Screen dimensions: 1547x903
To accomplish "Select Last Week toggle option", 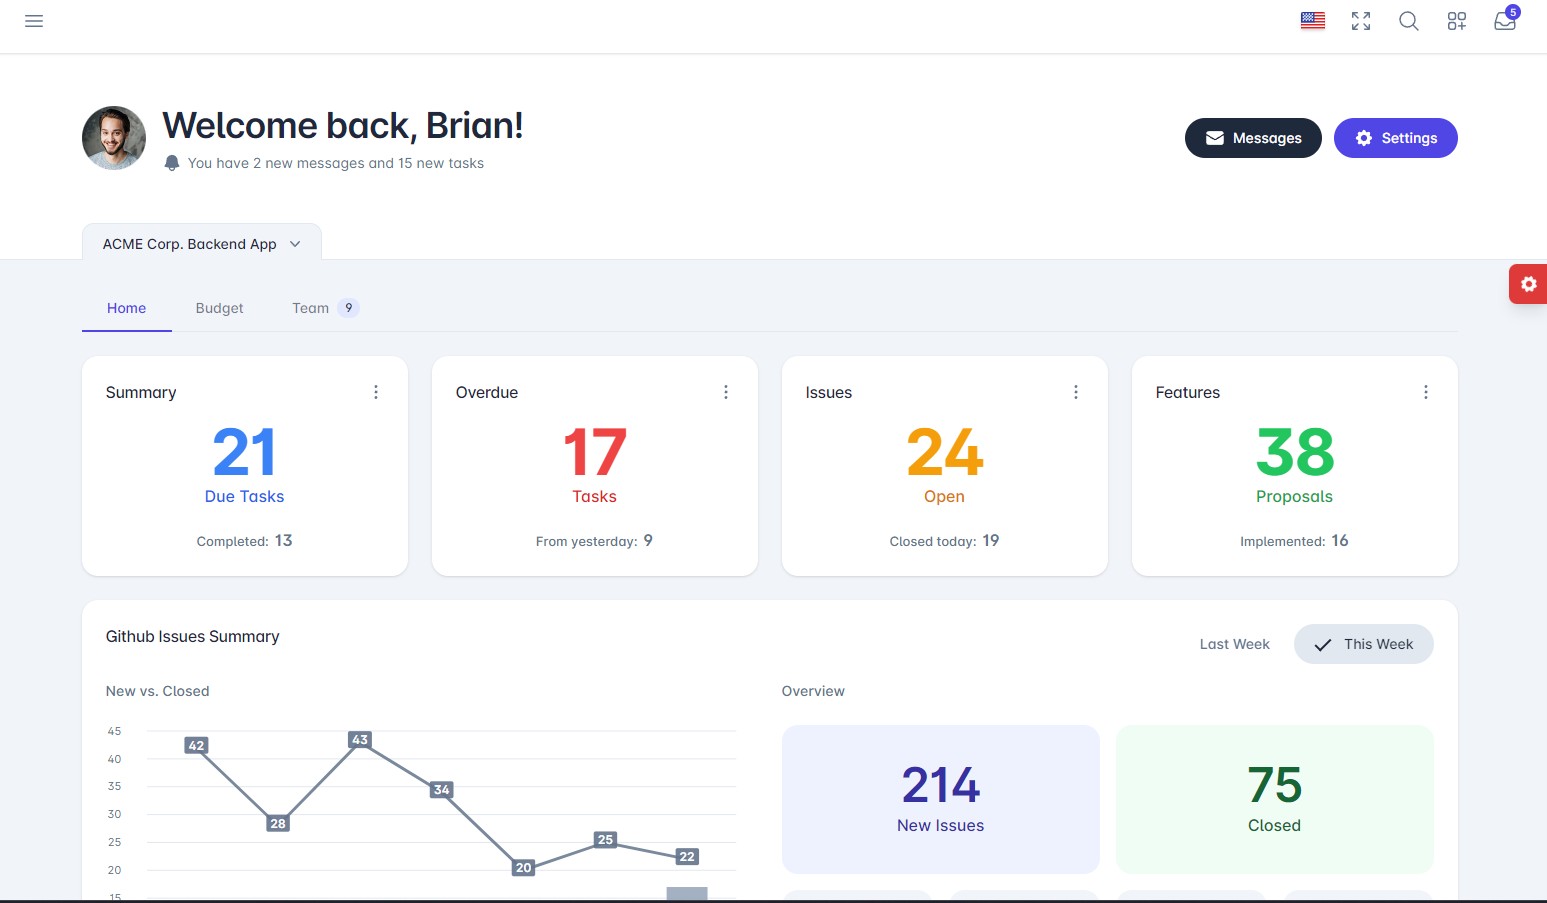I will 1235,644.
